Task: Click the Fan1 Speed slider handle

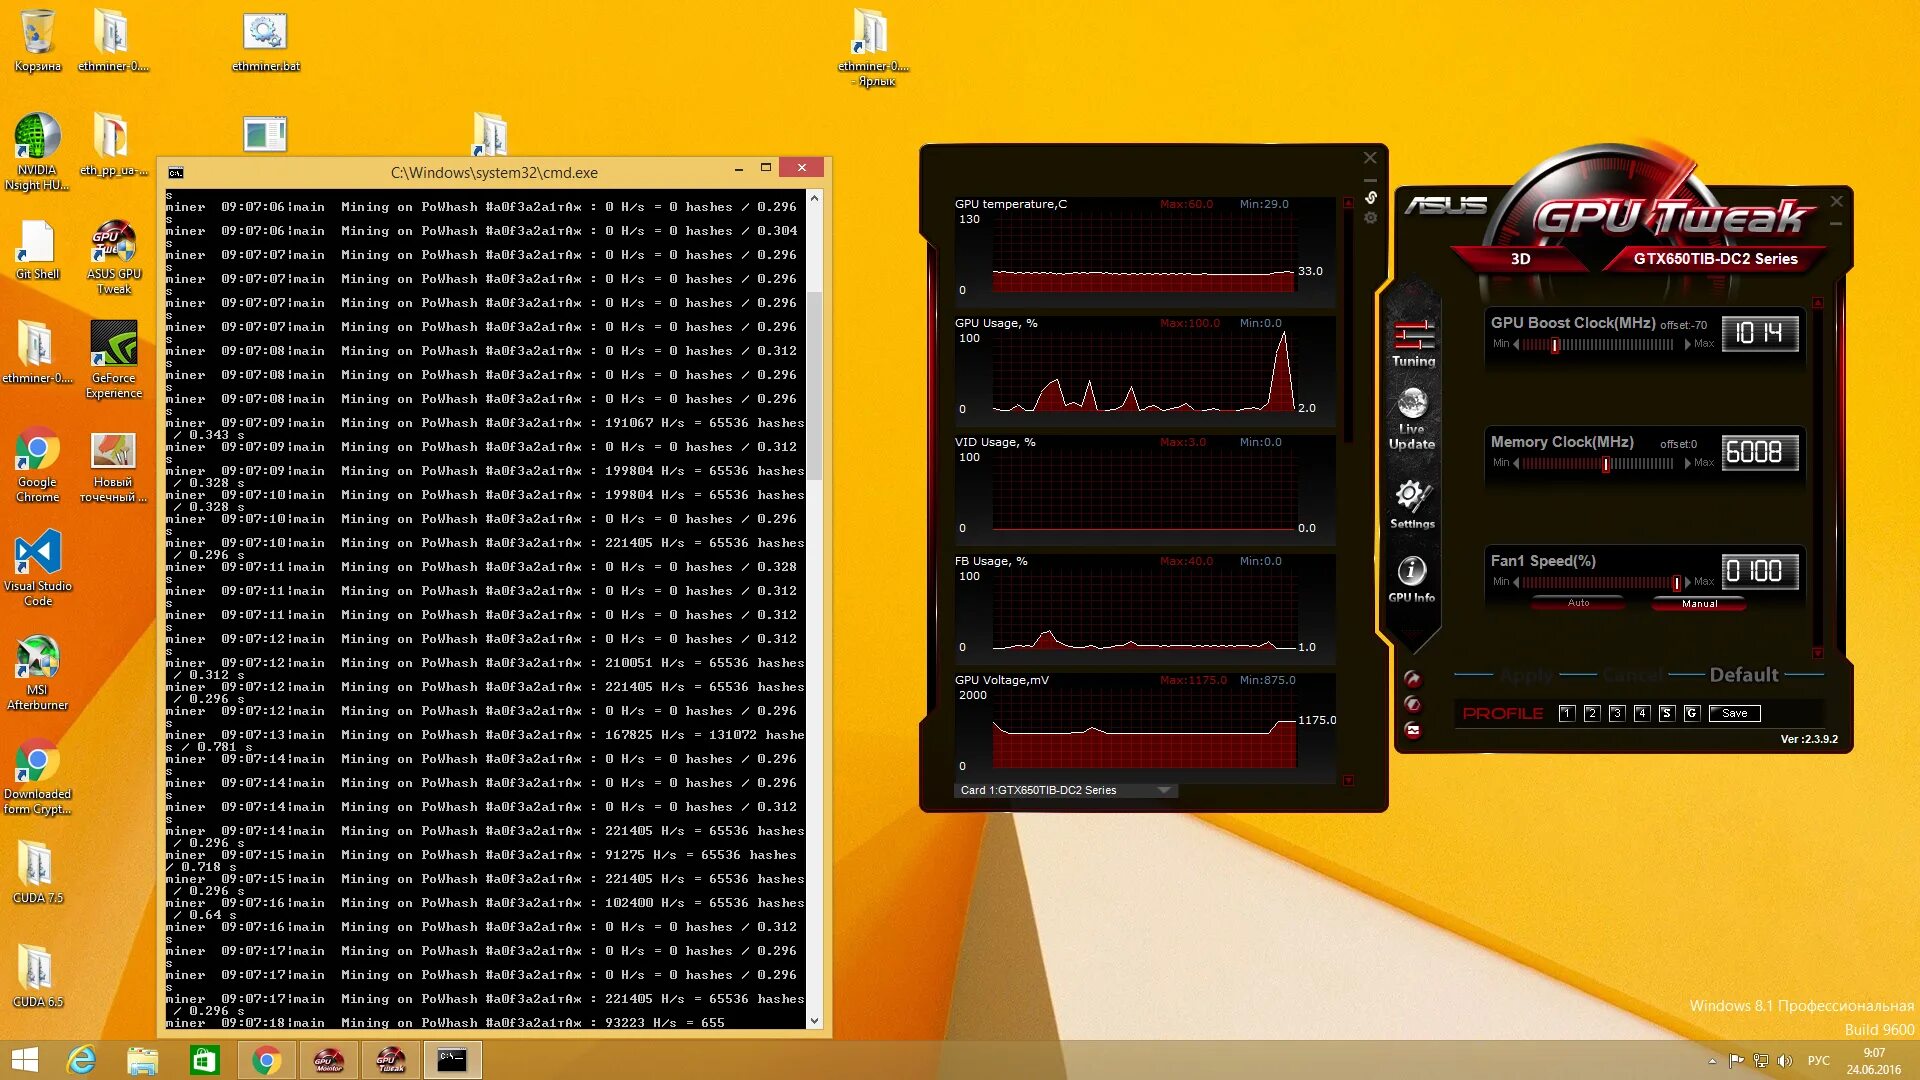Action: [1676, 582]
